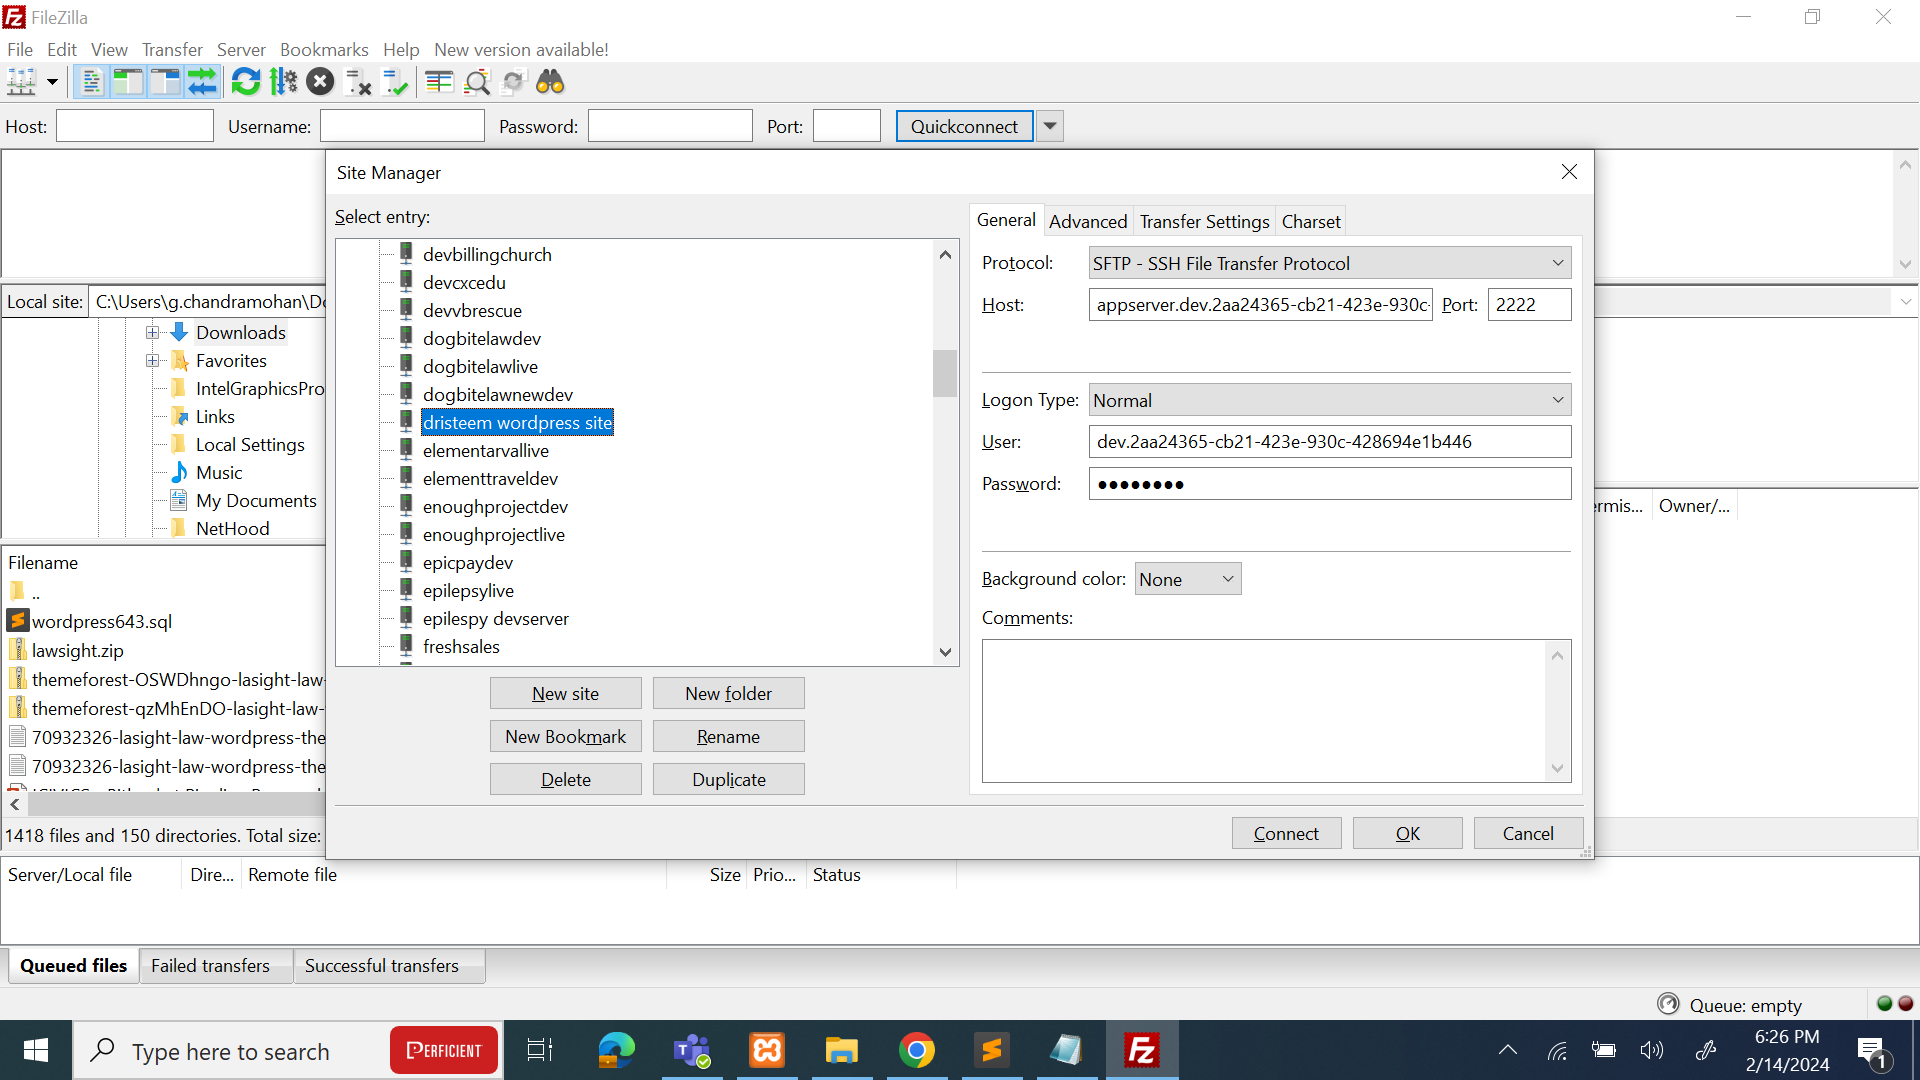The height and width of the screenshot is (1080, 1920).
Task: Click Reconnect to last server icon
Action: point(395,82)
